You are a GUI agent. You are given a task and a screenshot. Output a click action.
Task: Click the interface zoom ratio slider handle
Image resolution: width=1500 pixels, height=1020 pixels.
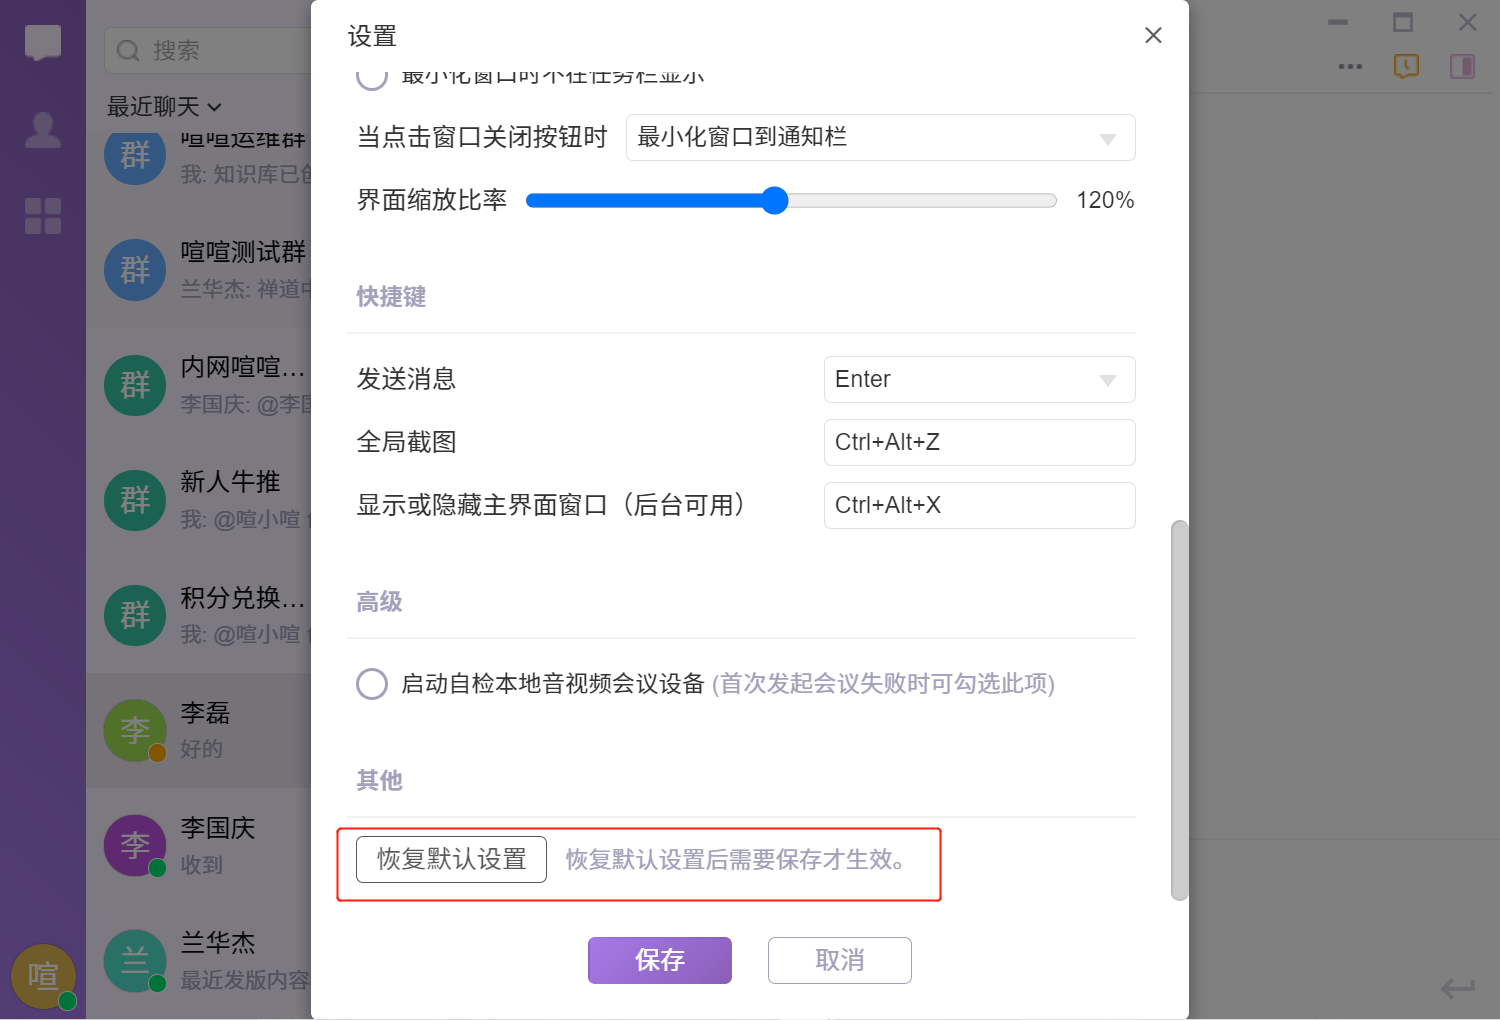click(x=774, y=201)
